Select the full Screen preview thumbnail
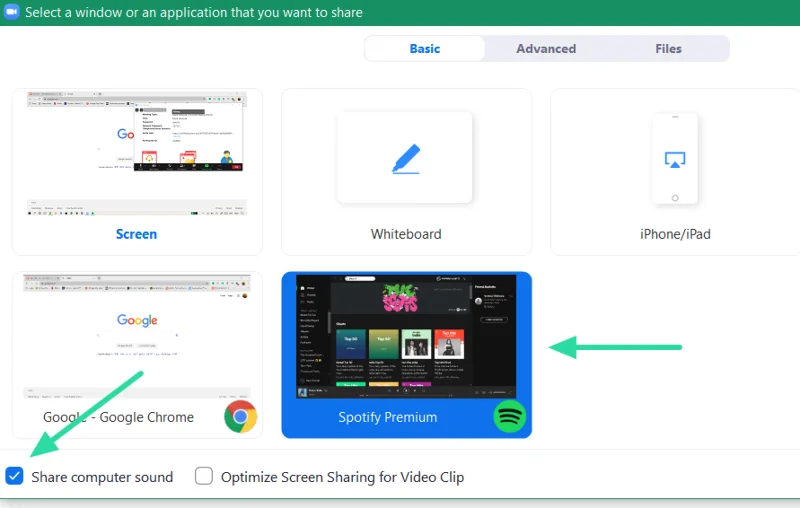The height and width of the screenshot is (508, 800). click(x=136, y=155)
